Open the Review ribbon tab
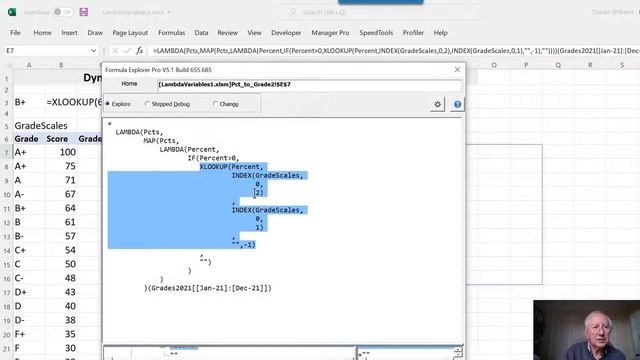Viewport: 640px width, 360px height. (x=228, y=33)
